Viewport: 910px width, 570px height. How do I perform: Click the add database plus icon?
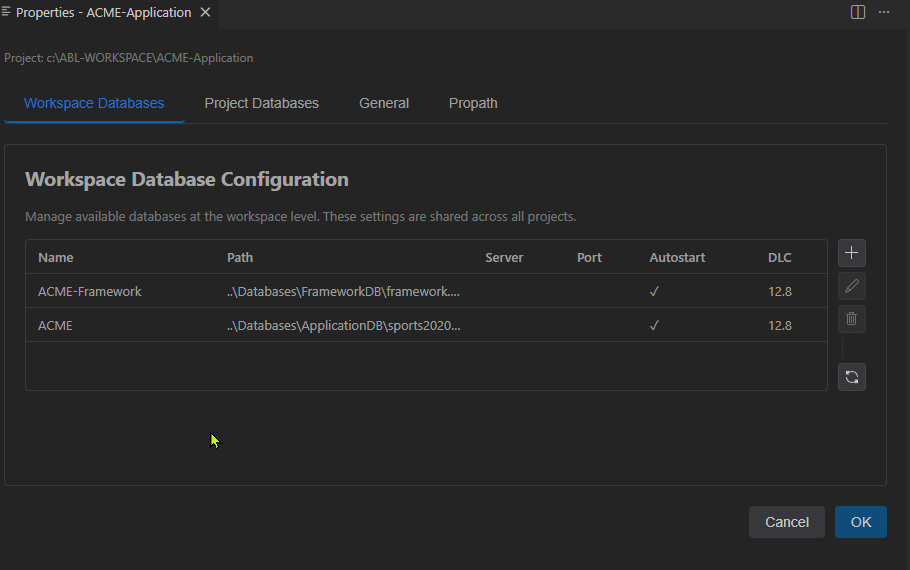point(851,253)
